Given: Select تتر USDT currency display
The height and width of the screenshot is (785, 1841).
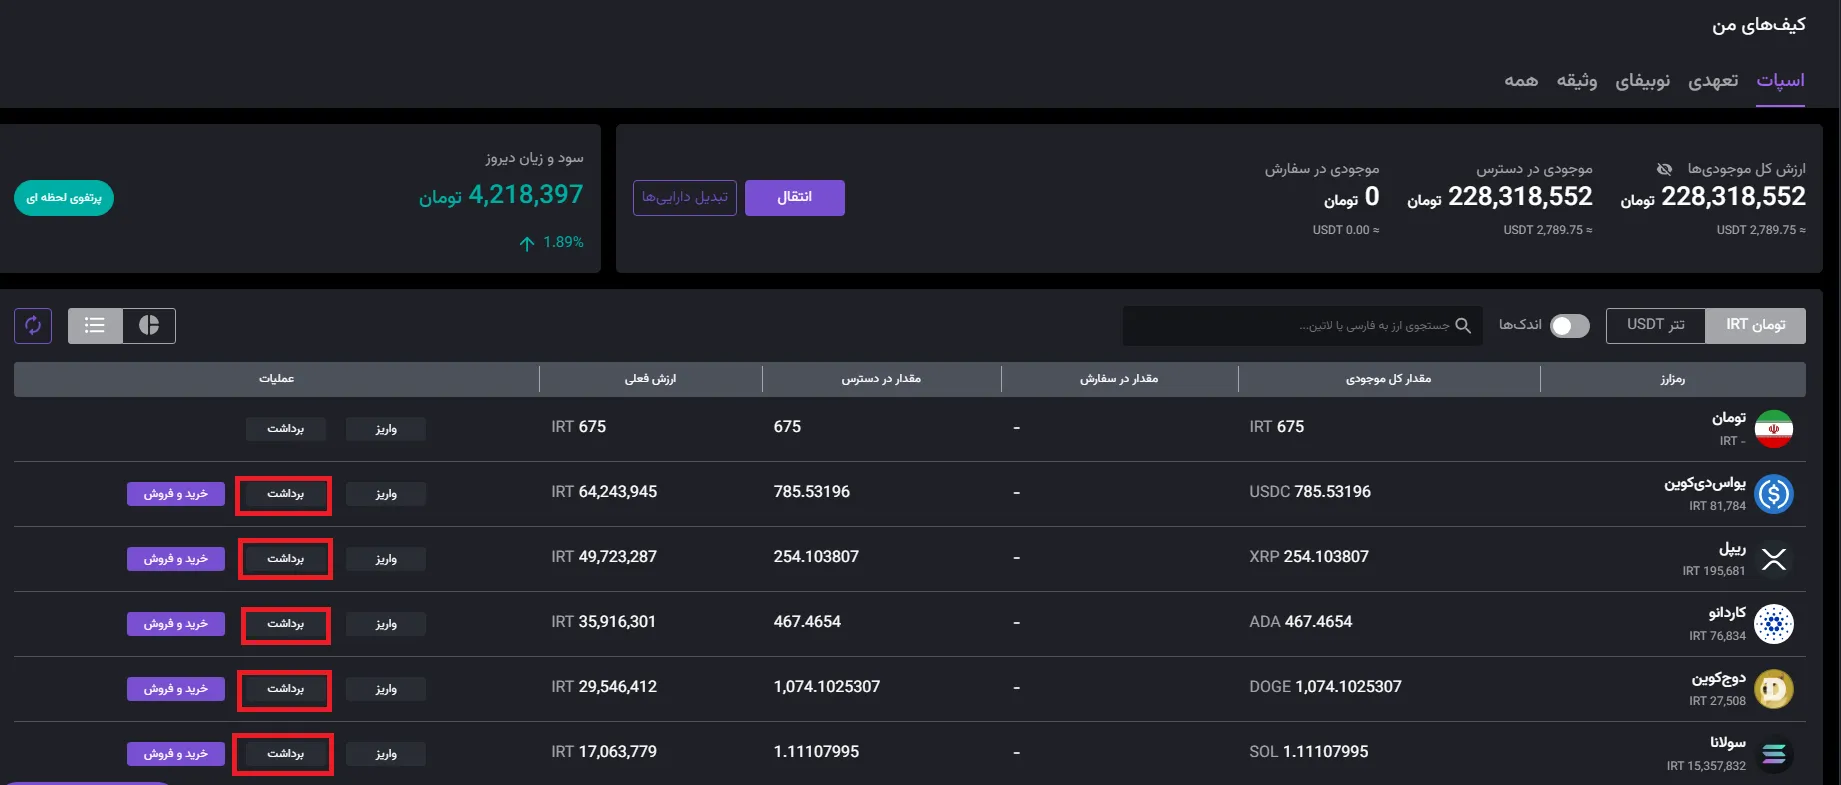Looking at the screenshot, I should (1655, 325).
